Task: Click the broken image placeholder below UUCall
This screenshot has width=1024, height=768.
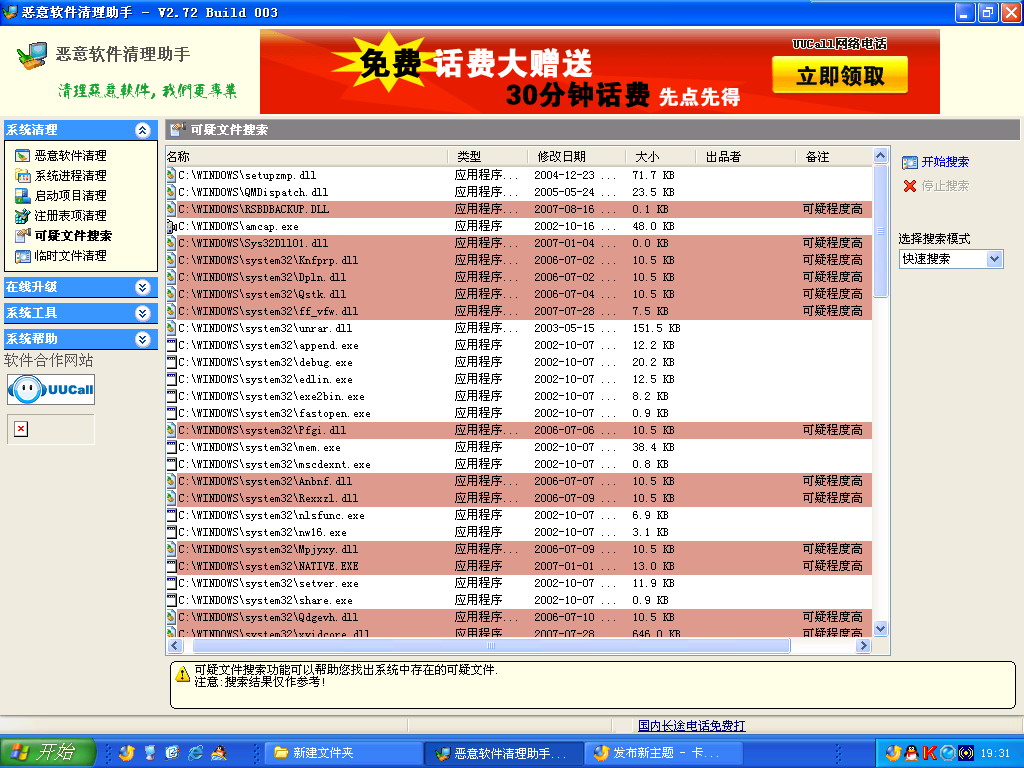Action: (x=21, y=429)
